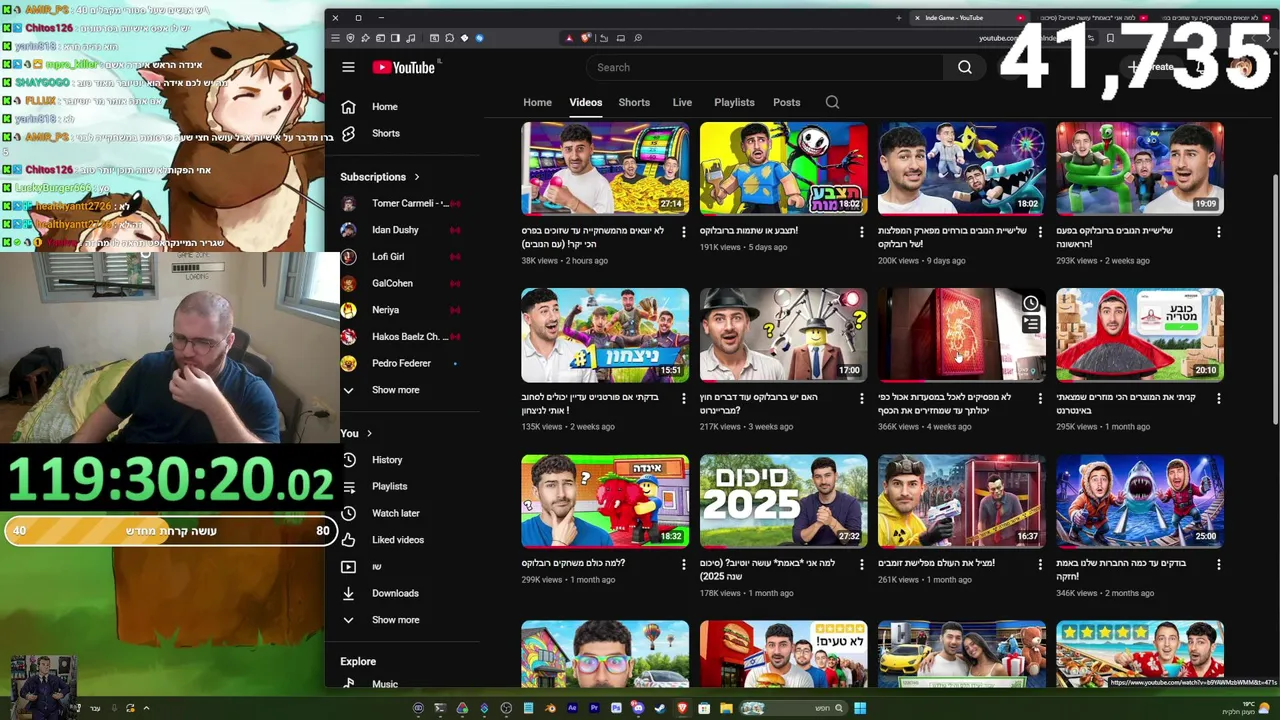Click the YouTube logo
Viewport: 1280px width, 720px height.
[405, 67]
